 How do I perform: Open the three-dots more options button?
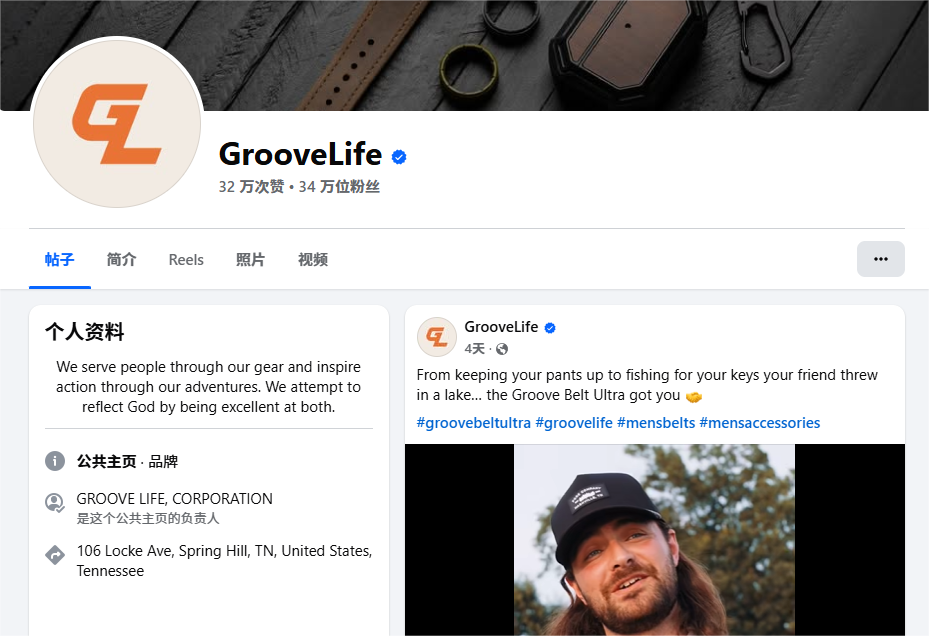(880, 259)
